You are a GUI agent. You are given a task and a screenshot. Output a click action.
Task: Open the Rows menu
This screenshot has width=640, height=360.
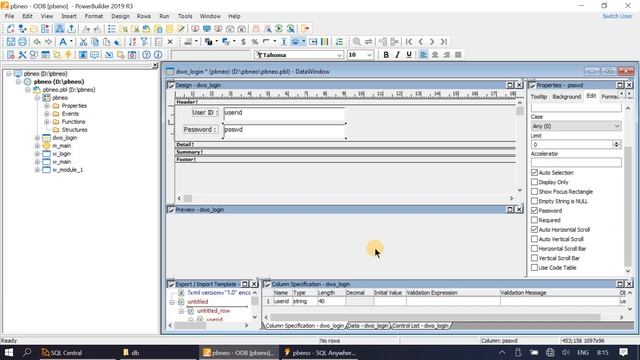(x=144, y=16)
